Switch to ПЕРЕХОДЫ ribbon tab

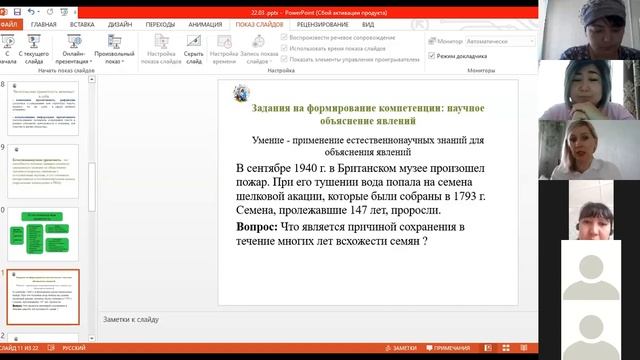click(160, 24)
